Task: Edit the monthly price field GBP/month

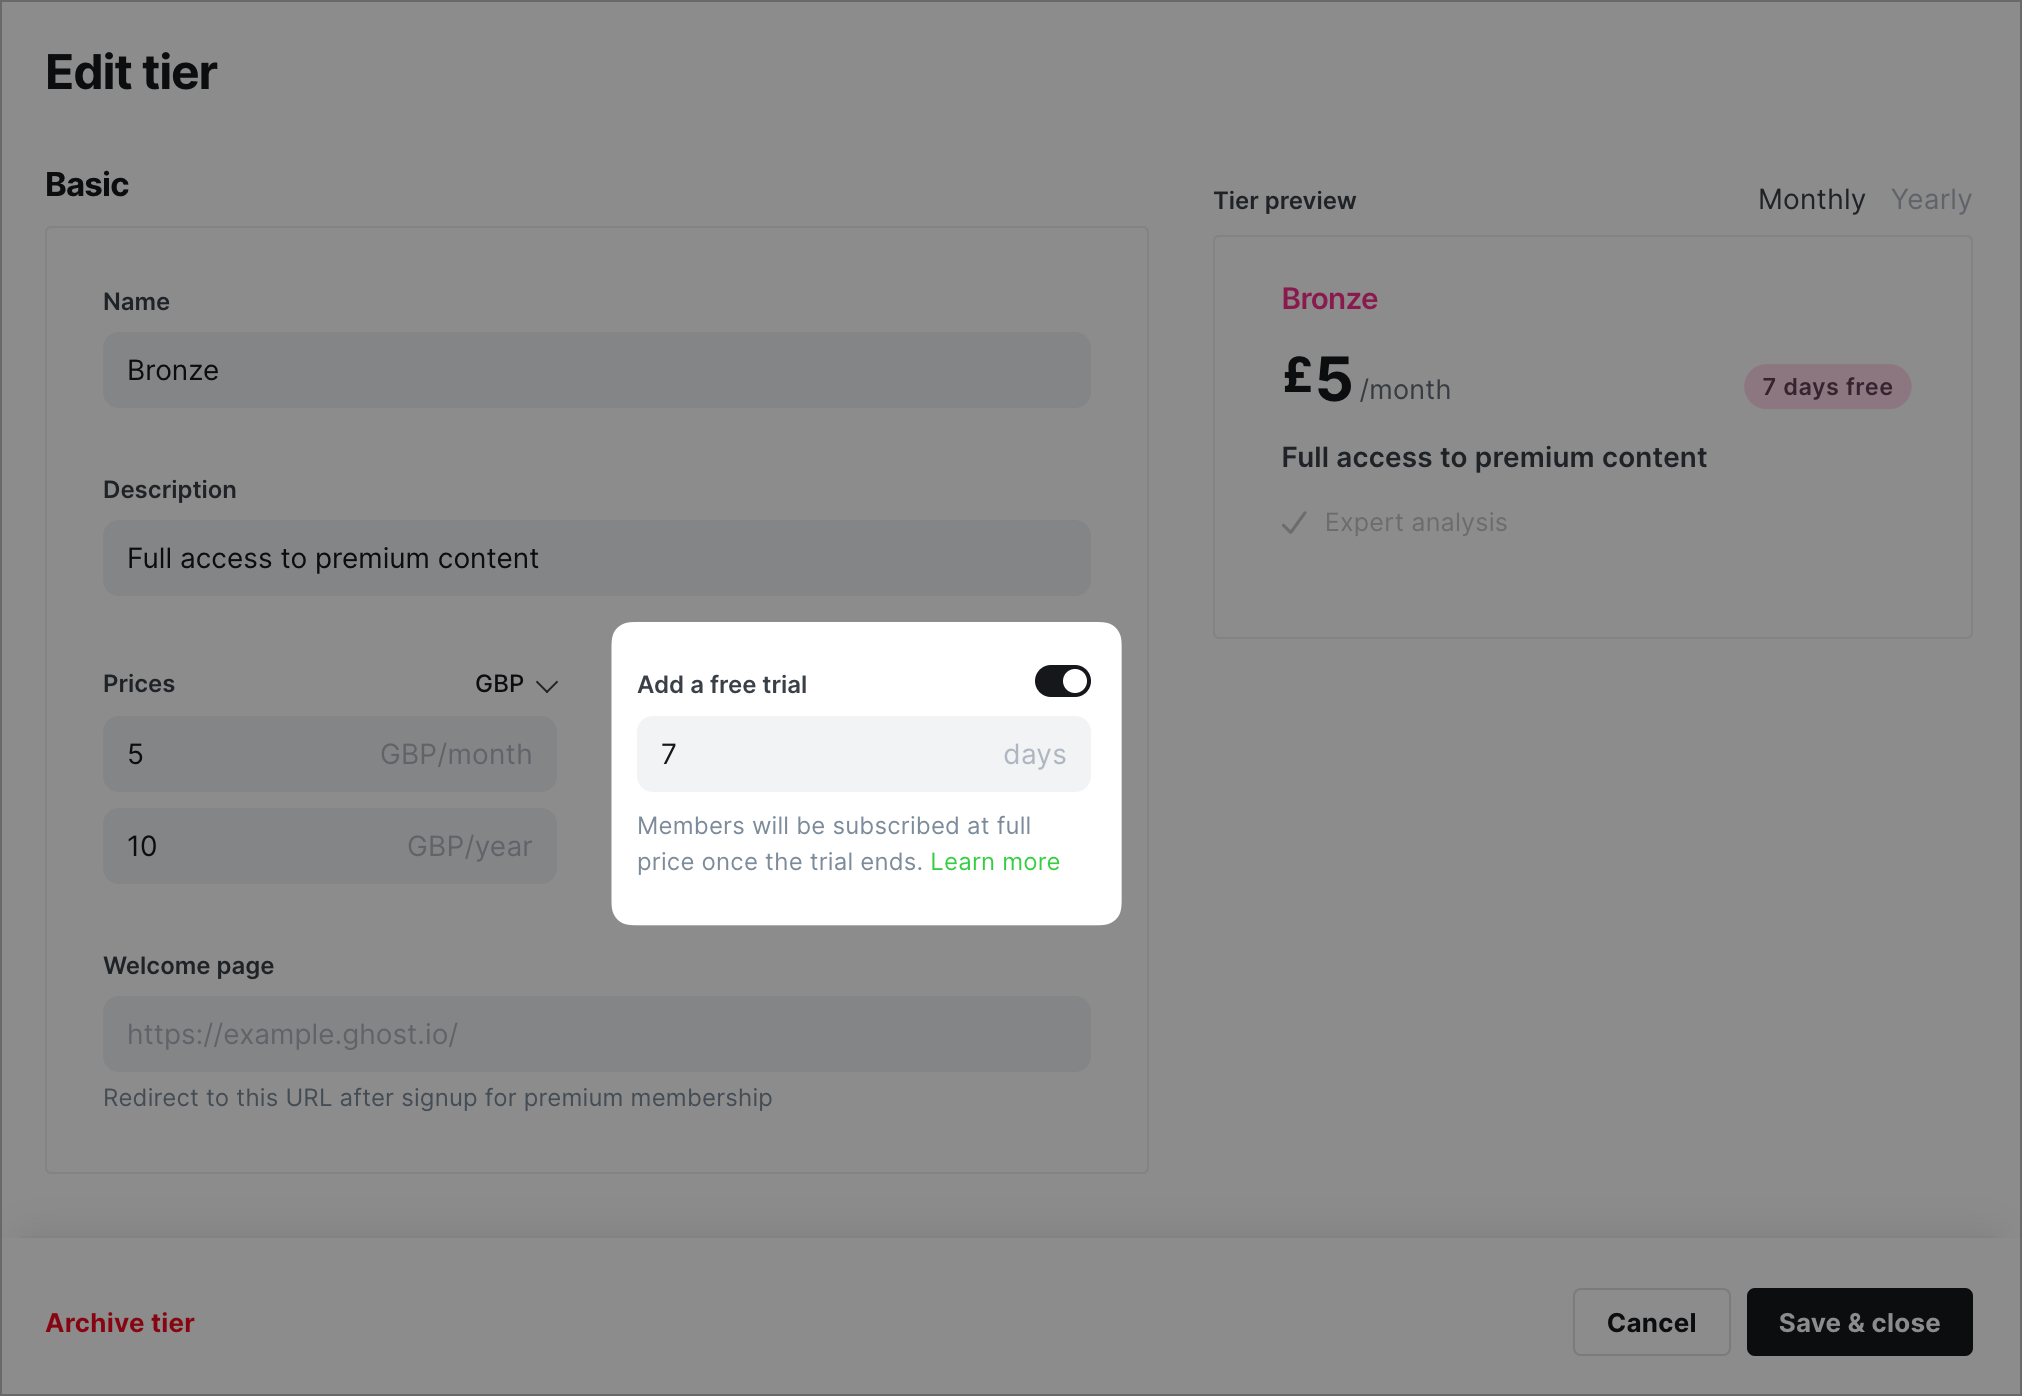Action: click(x=330, y=754)
